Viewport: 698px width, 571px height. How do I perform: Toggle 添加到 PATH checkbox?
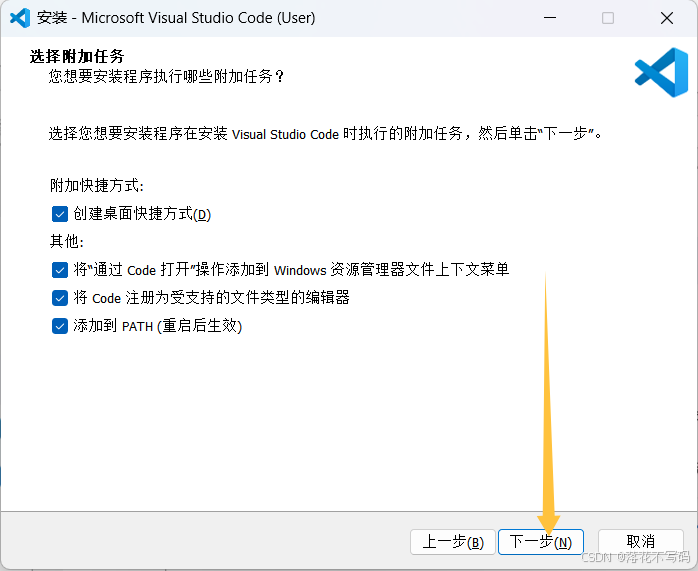click(60, 326)
